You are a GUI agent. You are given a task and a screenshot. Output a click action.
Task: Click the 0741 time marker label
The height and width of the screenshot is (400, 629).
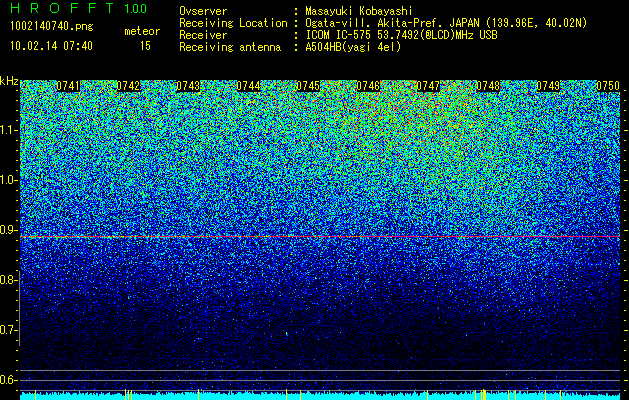click(68, 86)
